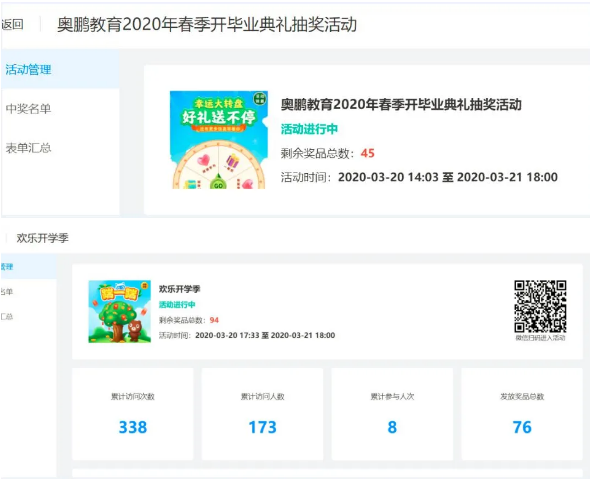Viewport: 590px width, 482px height.
Task: Select the bold 欢乐开学季 card title
Action: coord(179,289)
